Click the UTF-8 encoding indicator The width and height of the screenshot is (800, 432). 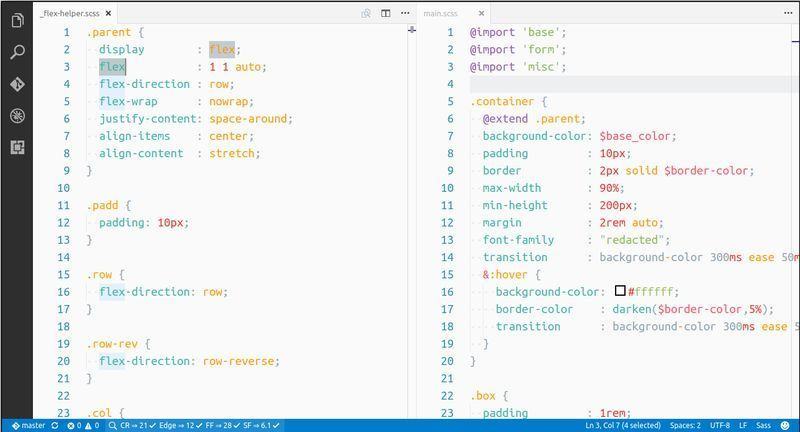720,425
